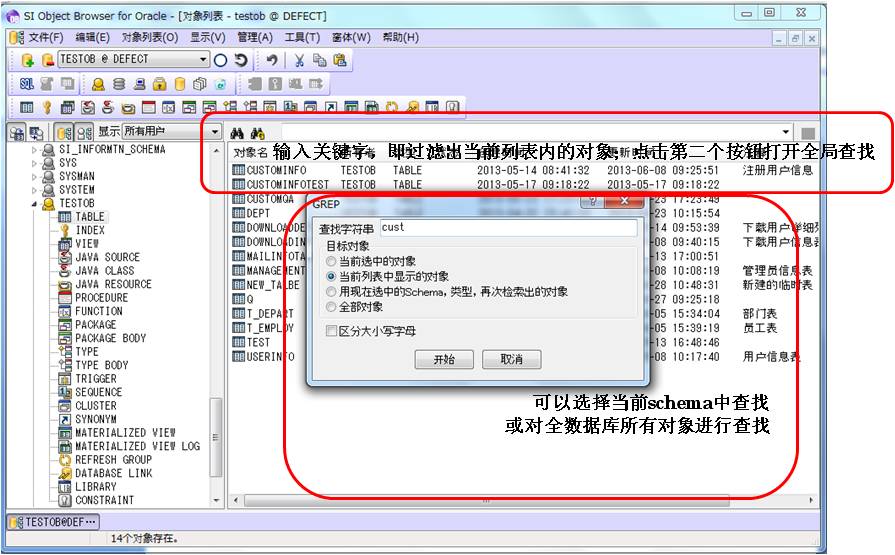Screen dimensions: 895x555
Task: Open the 所有用户 display dropdown
Action: pos(215,132)
